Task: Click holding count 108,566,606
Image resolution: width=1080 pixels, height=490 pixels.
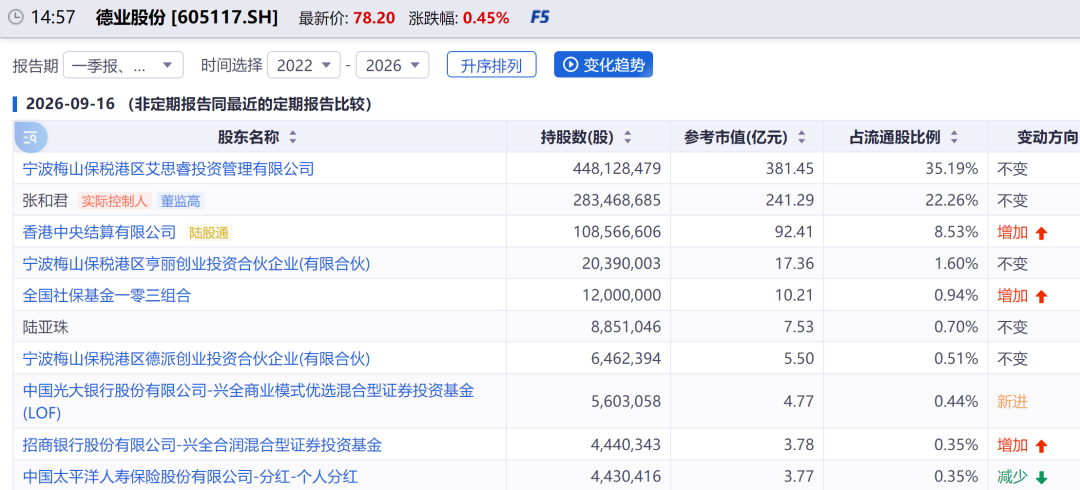Action: [x=616, y=232]
